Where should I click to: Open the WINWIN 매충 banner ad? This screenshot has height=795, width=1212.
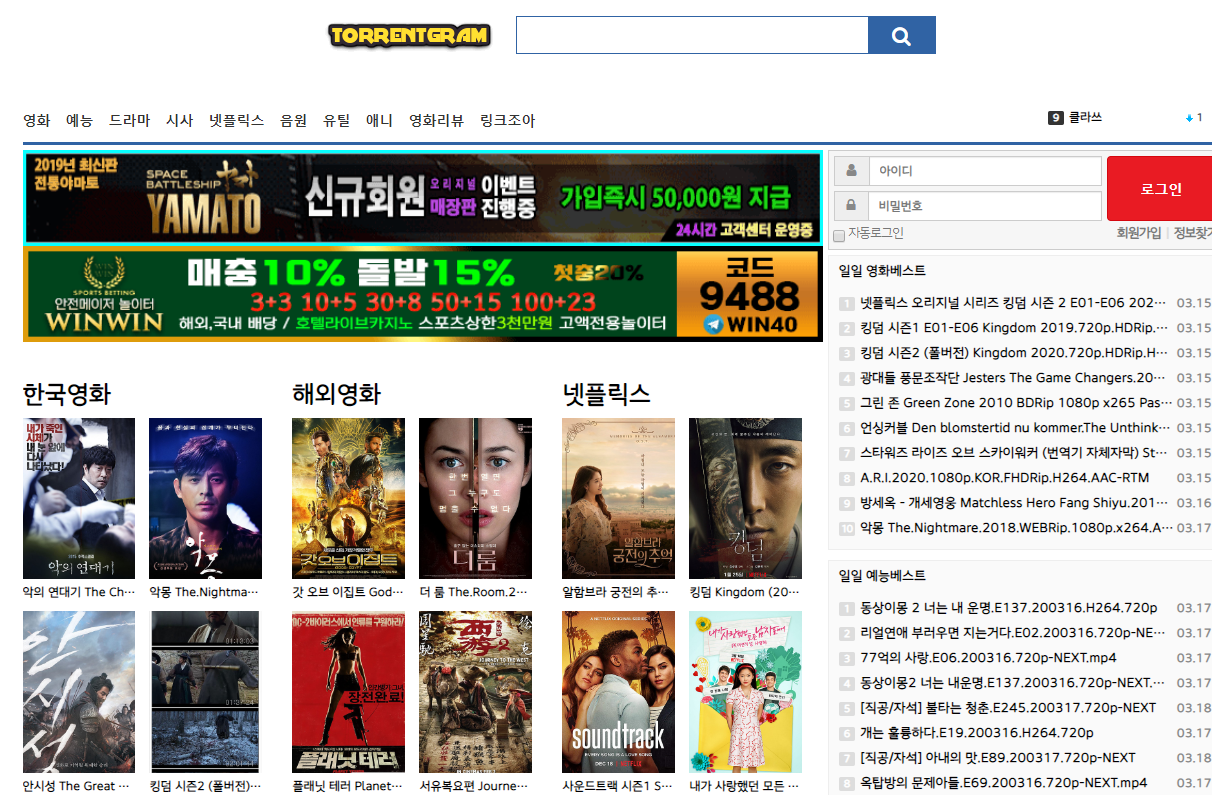click(x=423, y=294)
